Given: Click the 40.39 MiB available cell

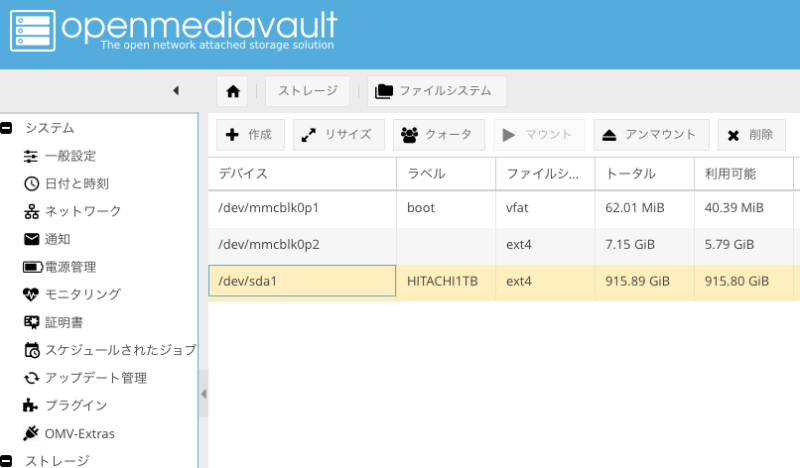Looking at the screenshot, I should [743, 208].
